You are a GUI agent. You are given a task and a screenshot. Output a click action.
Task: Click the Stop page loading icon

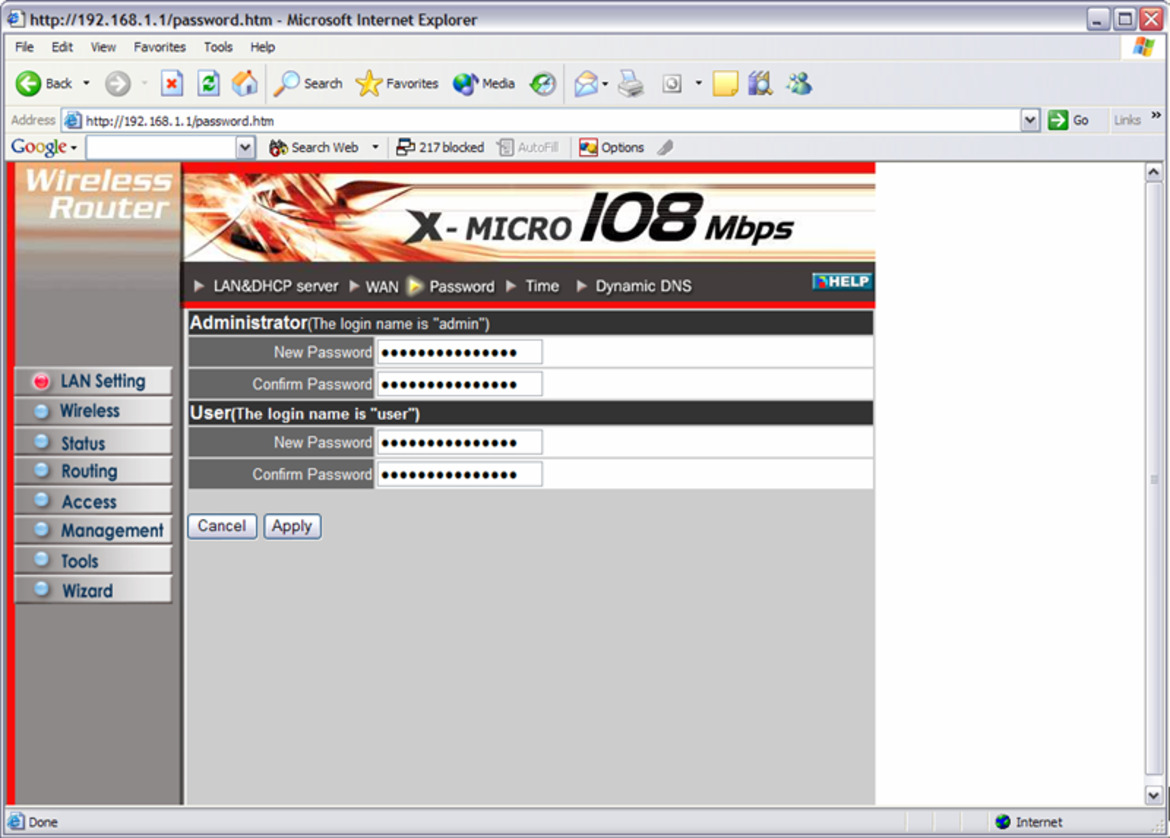172,84
